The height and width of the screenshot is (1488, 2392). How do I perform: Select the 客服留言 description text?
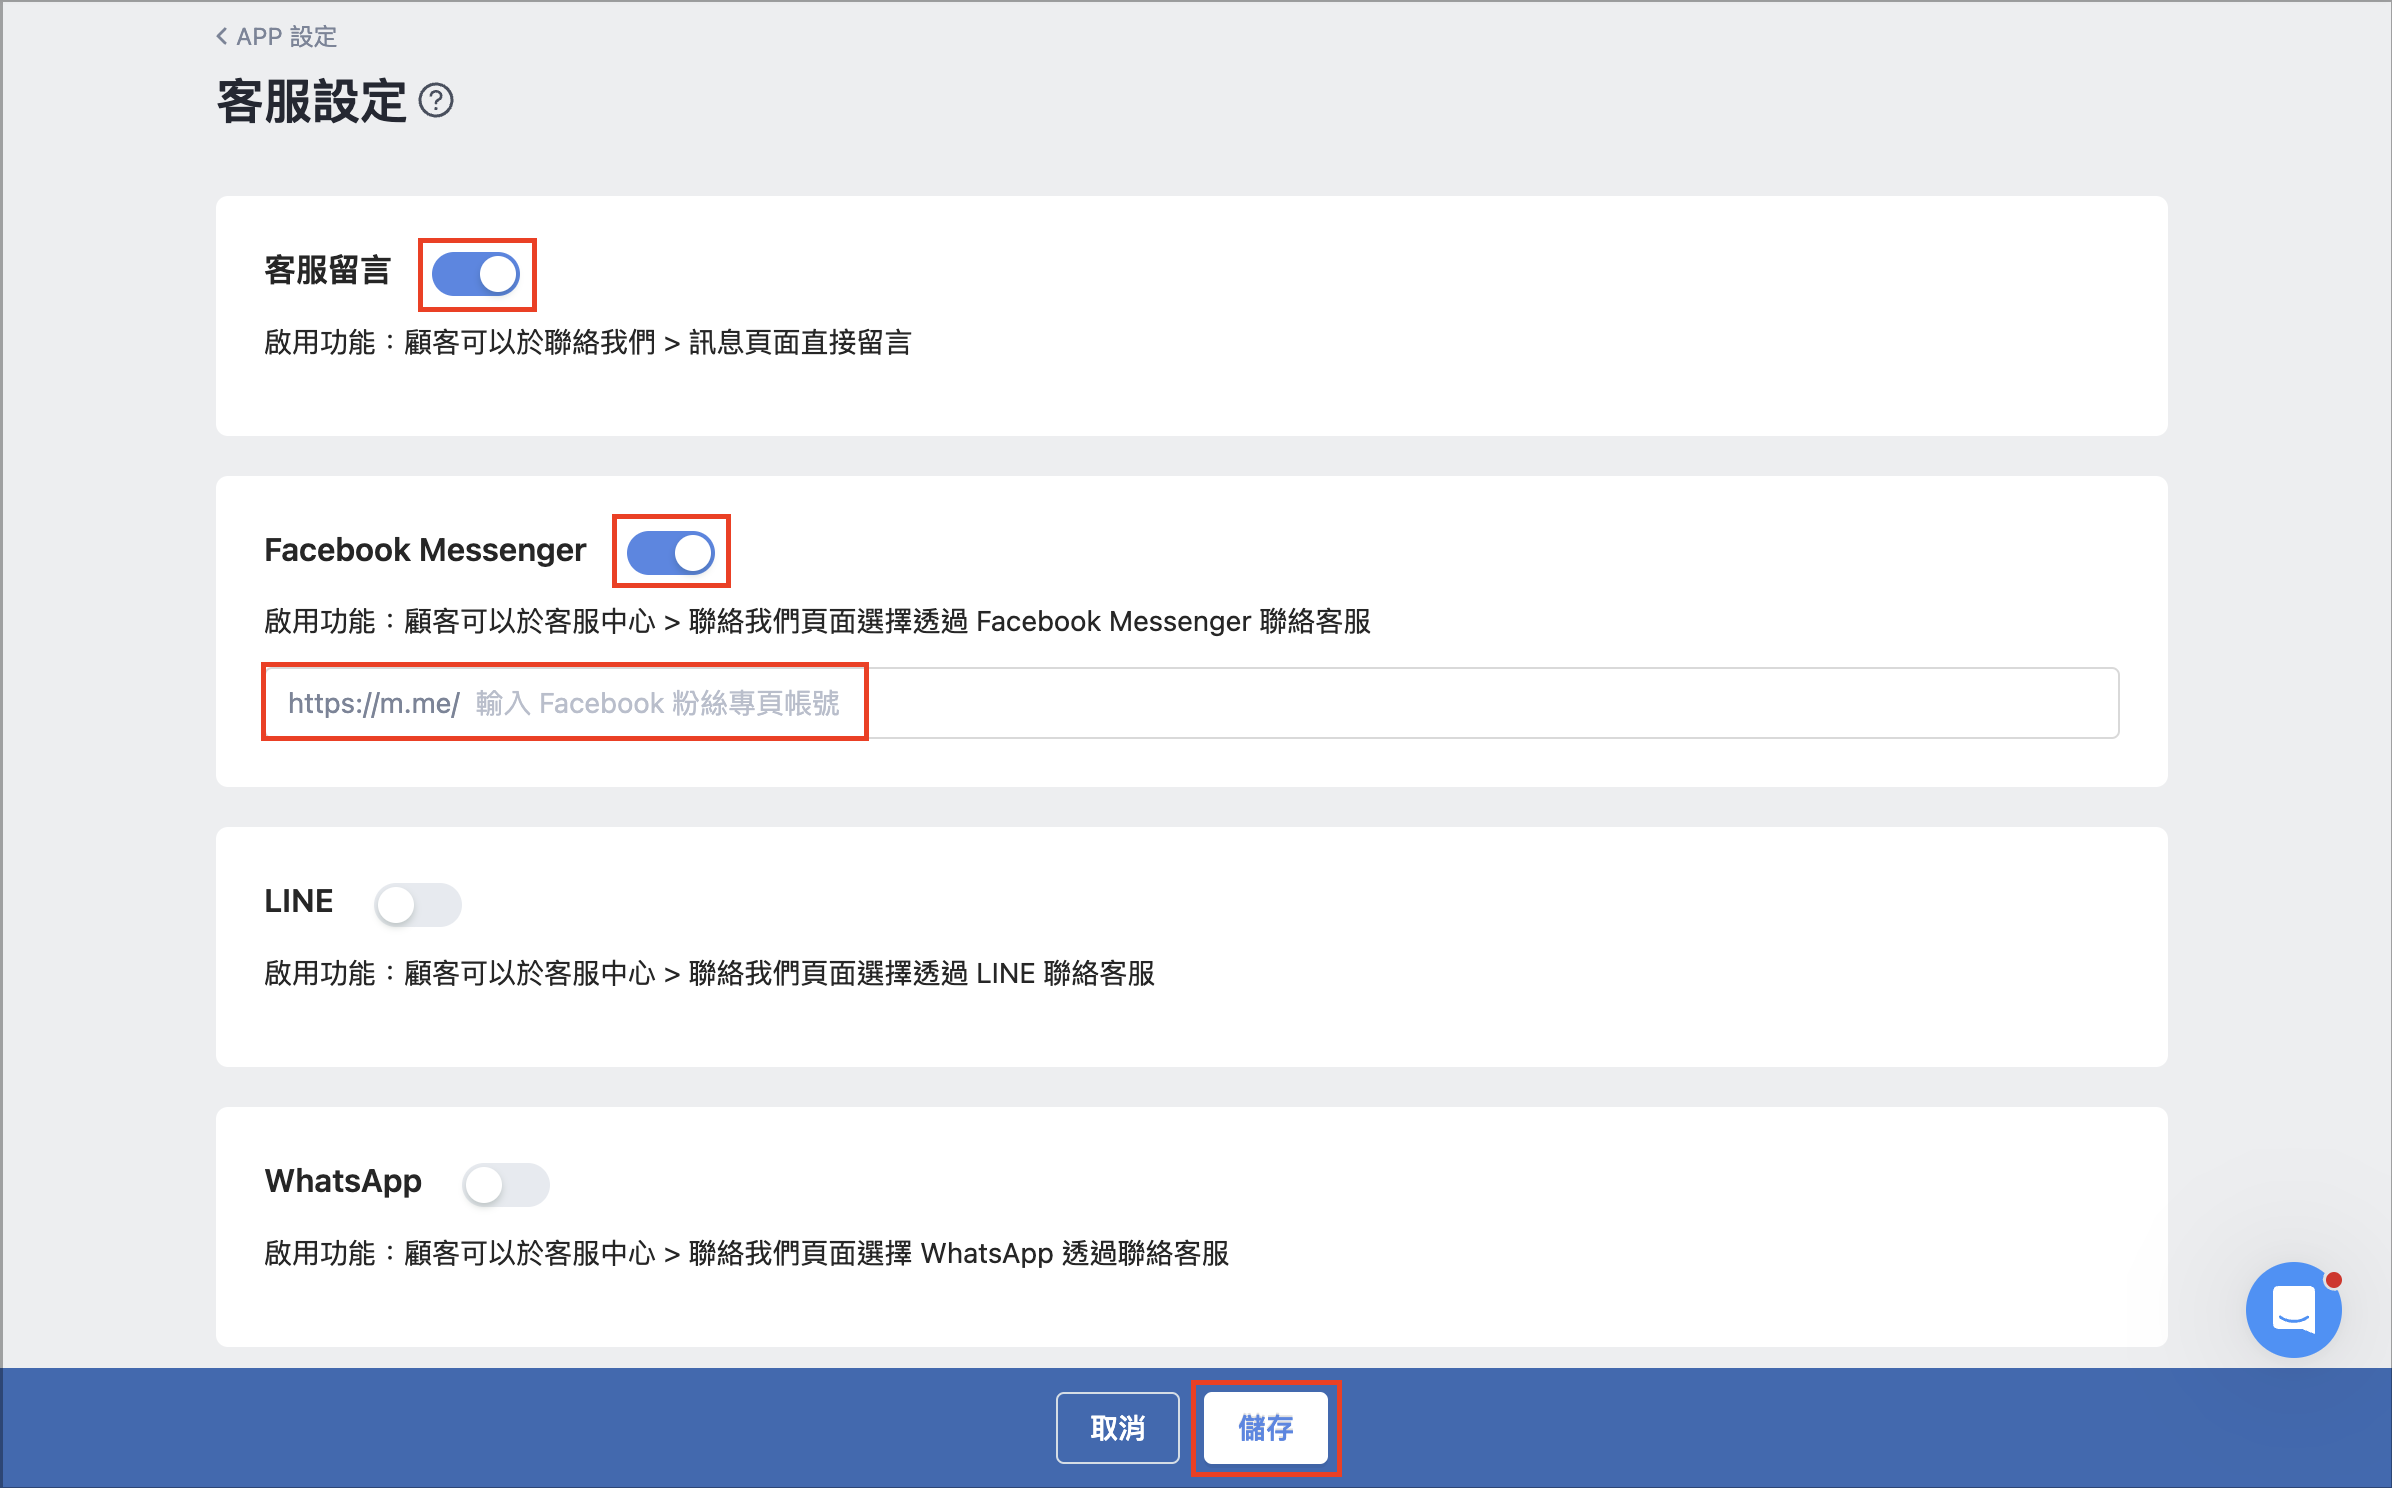(x=588, y=343)
